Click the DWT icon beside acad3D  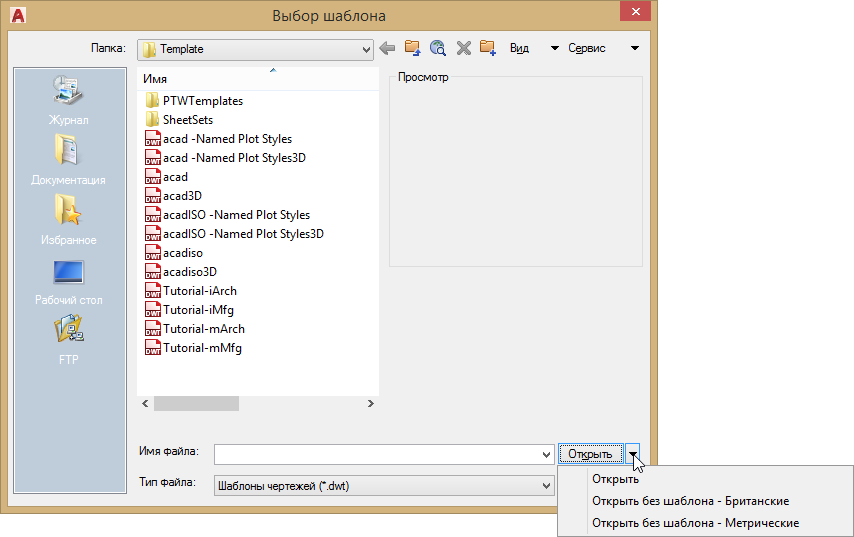(152, 196)
